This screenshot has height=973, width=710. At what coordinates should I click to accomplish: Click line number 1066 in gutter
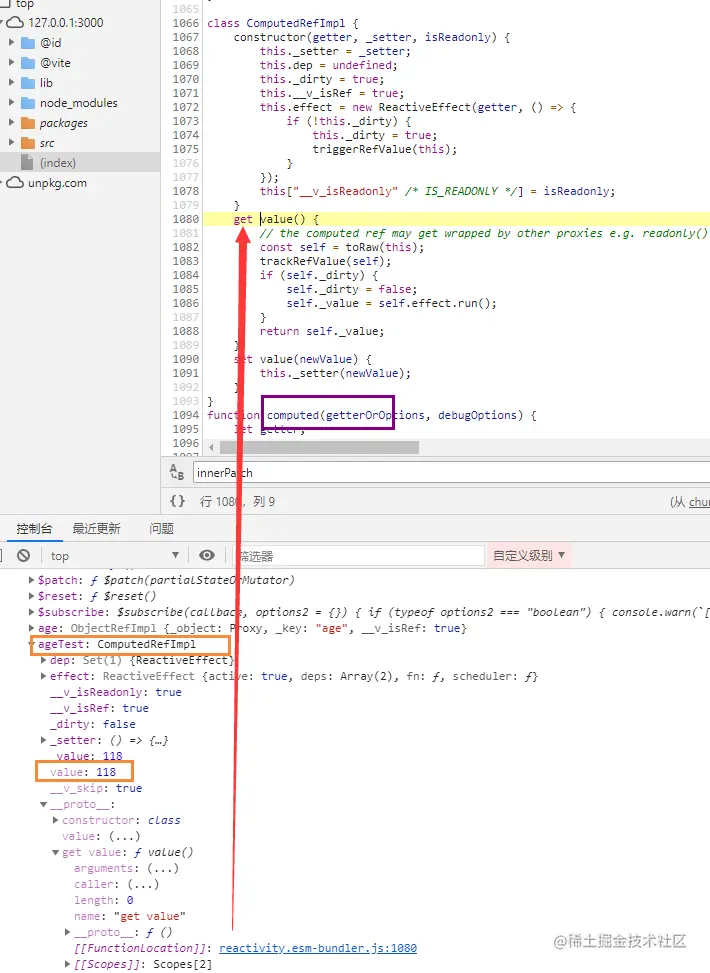tap(186, 23)
